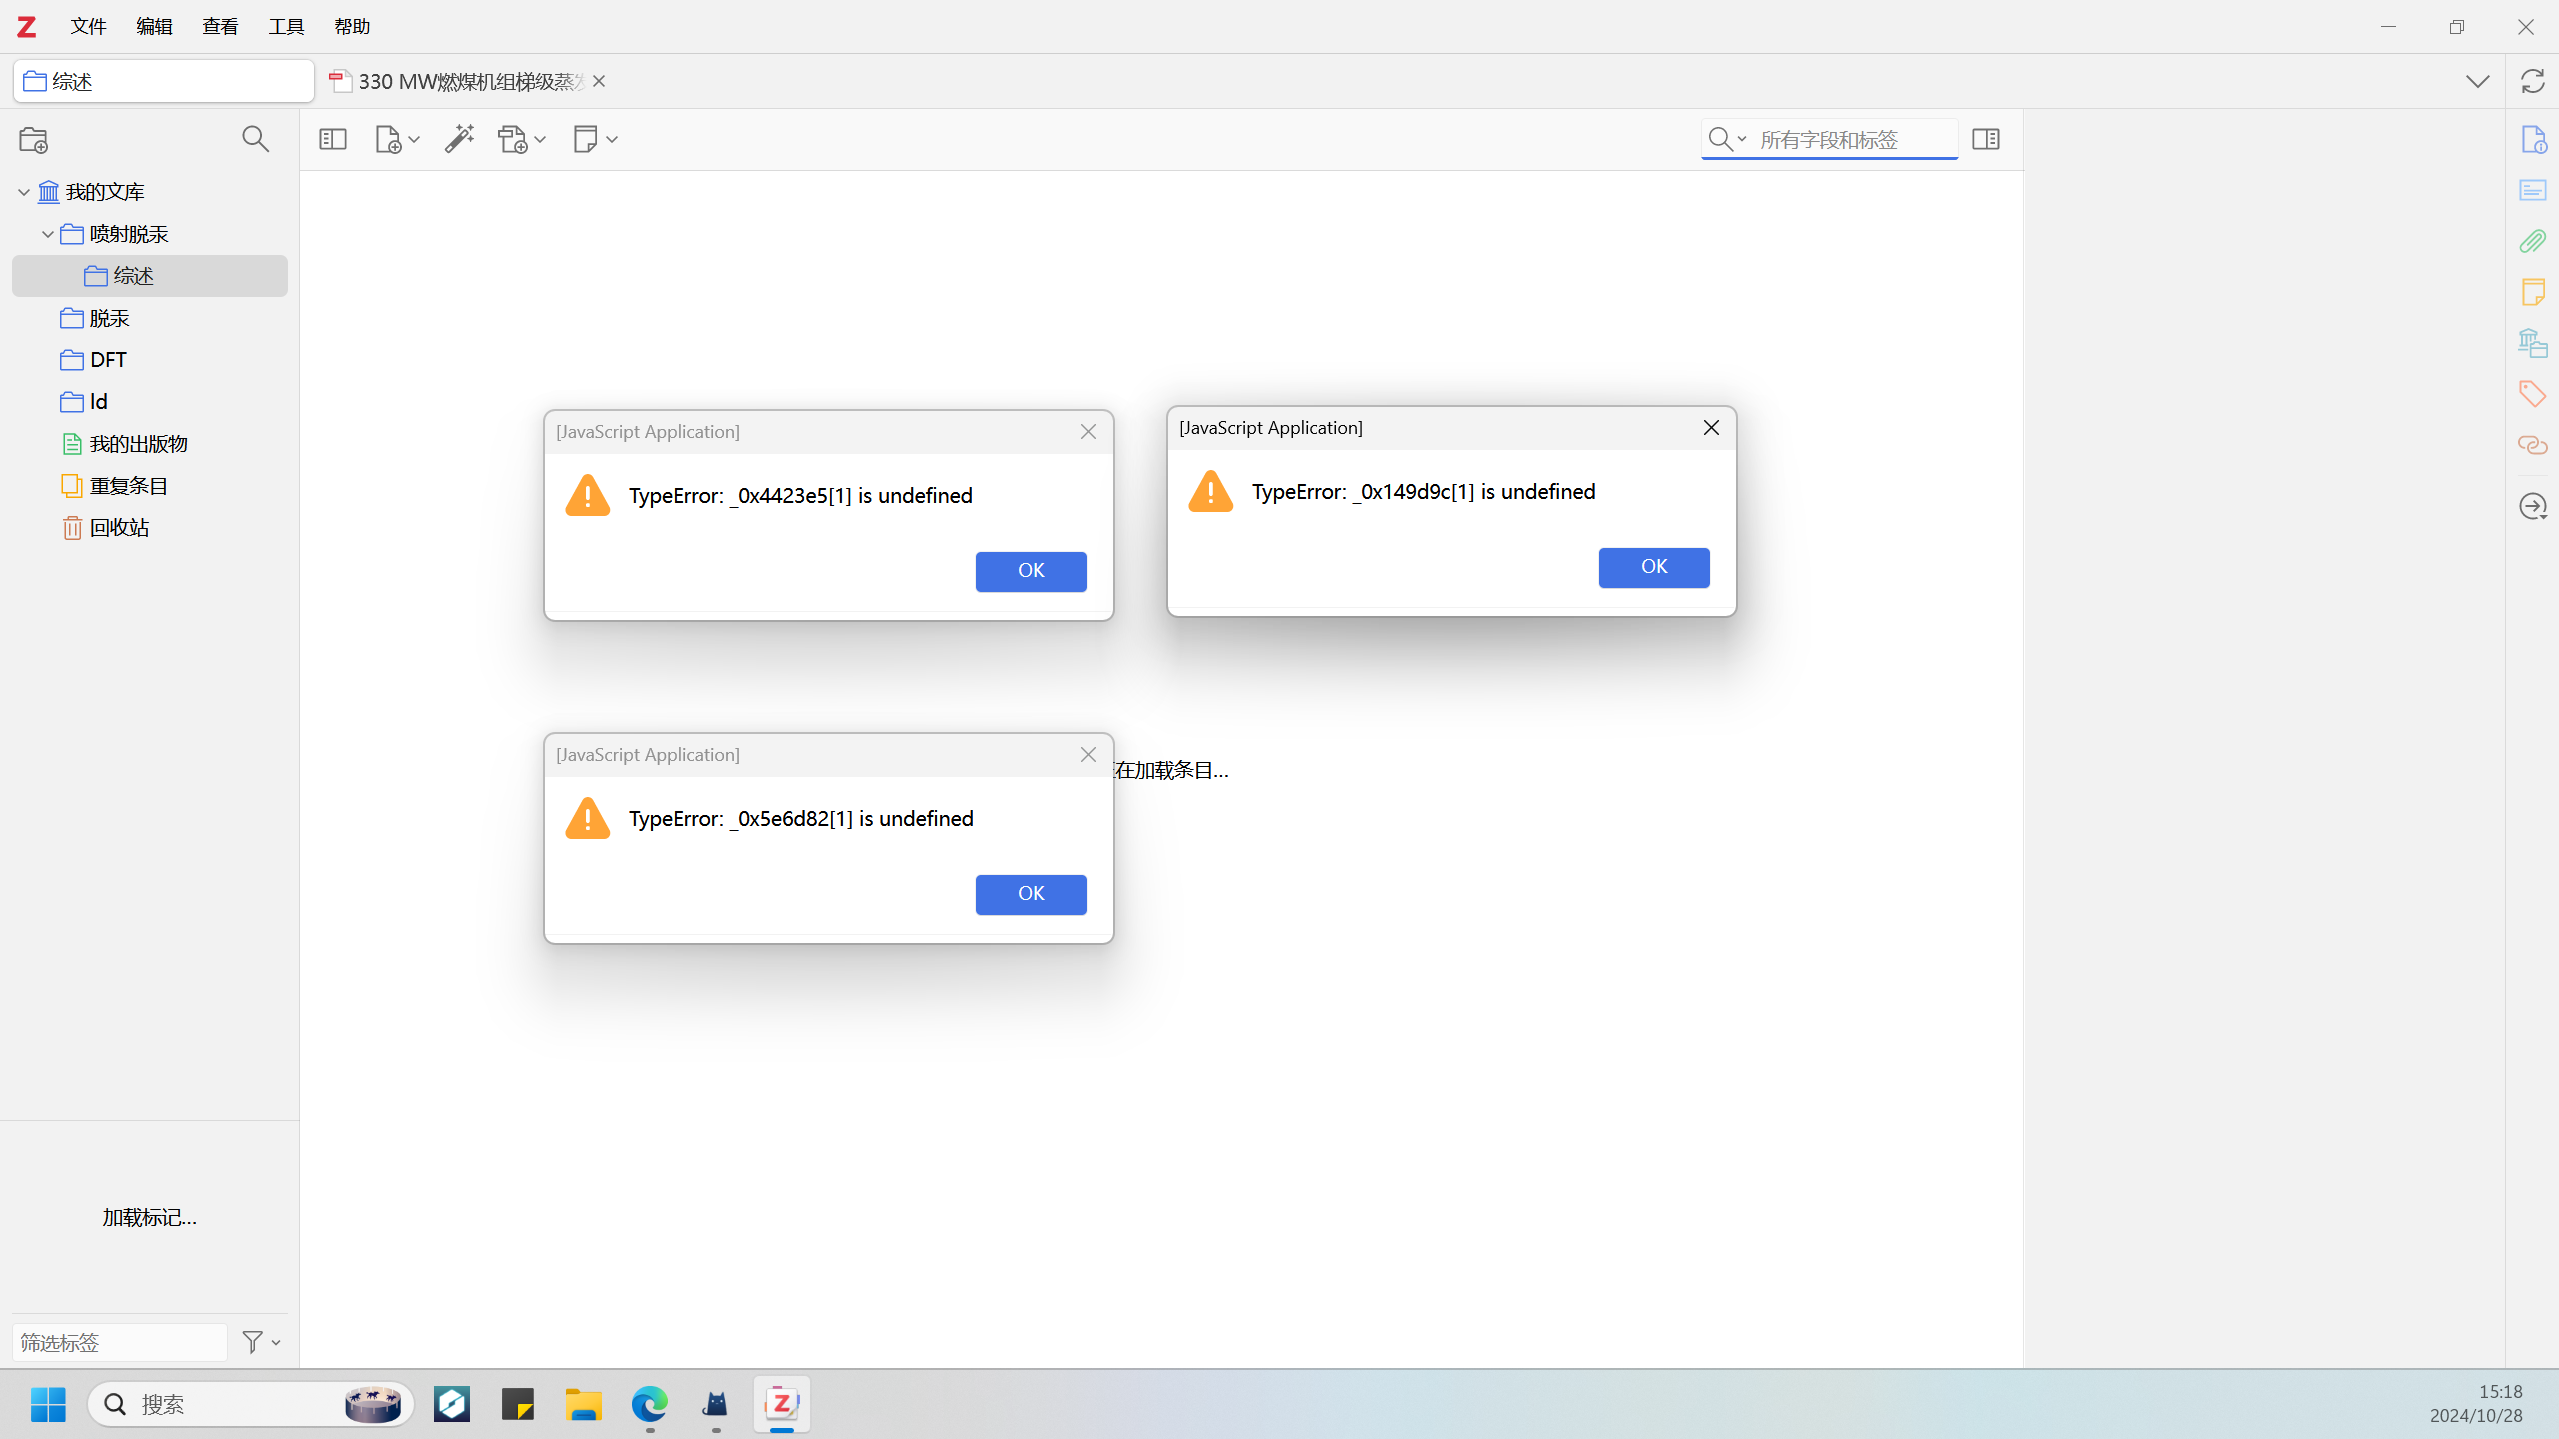Collapse the 喷射脱汞 collection
The height and width of the screenshot is (1439, 2559).
pos(47,234)
